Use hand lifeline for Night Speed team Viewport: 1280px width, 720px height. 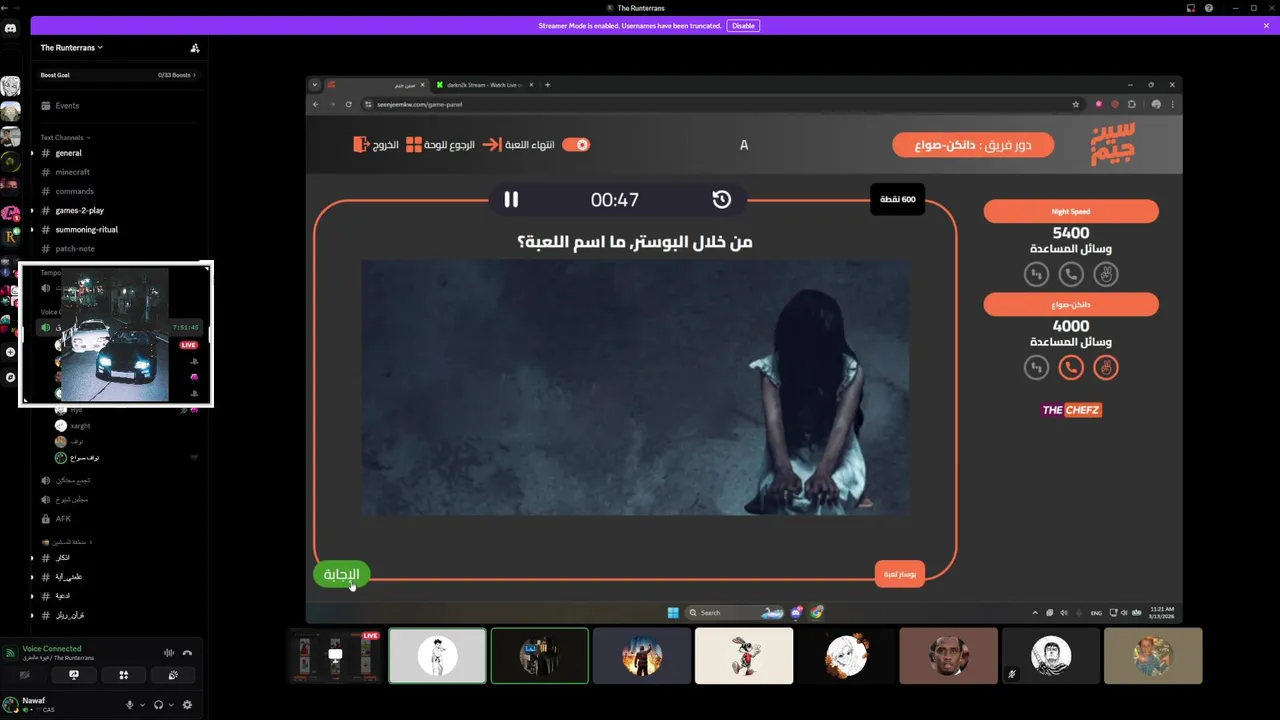(x=1105, y=274)
